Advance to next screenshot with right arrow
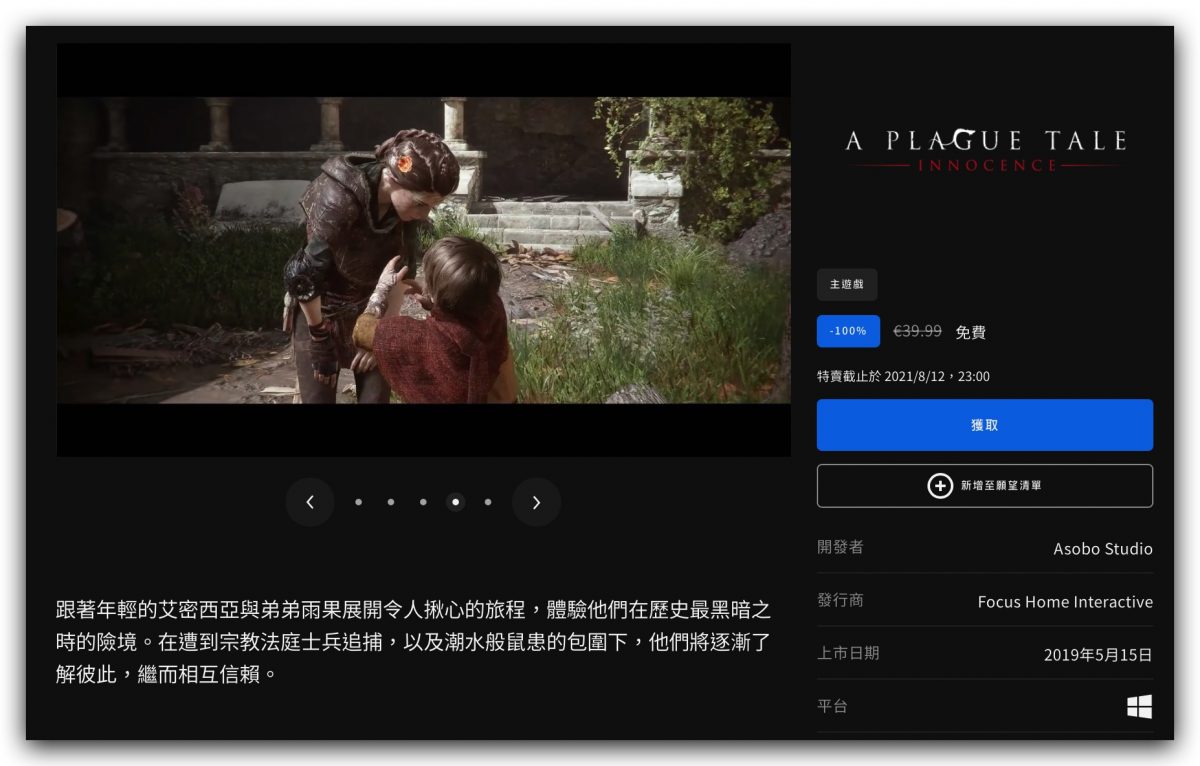 click(x=536, y=502)
